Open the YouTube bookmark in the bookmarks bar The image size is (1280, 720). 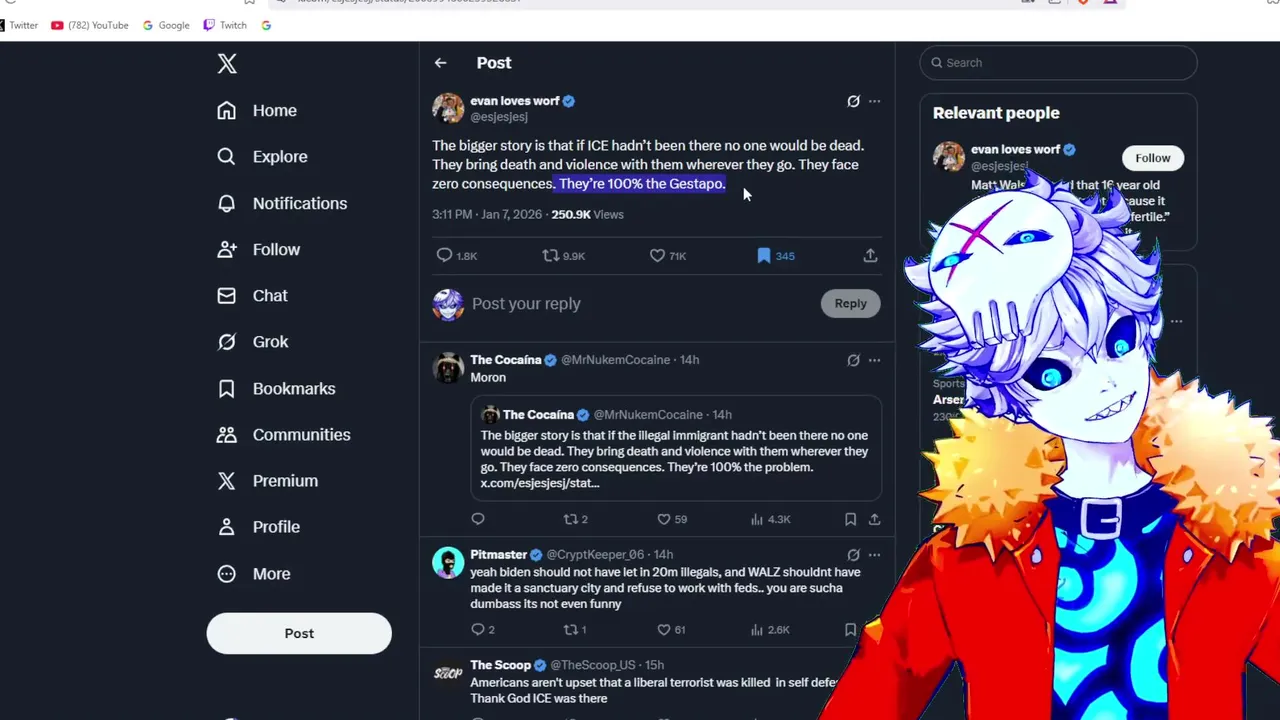point(90,25)
